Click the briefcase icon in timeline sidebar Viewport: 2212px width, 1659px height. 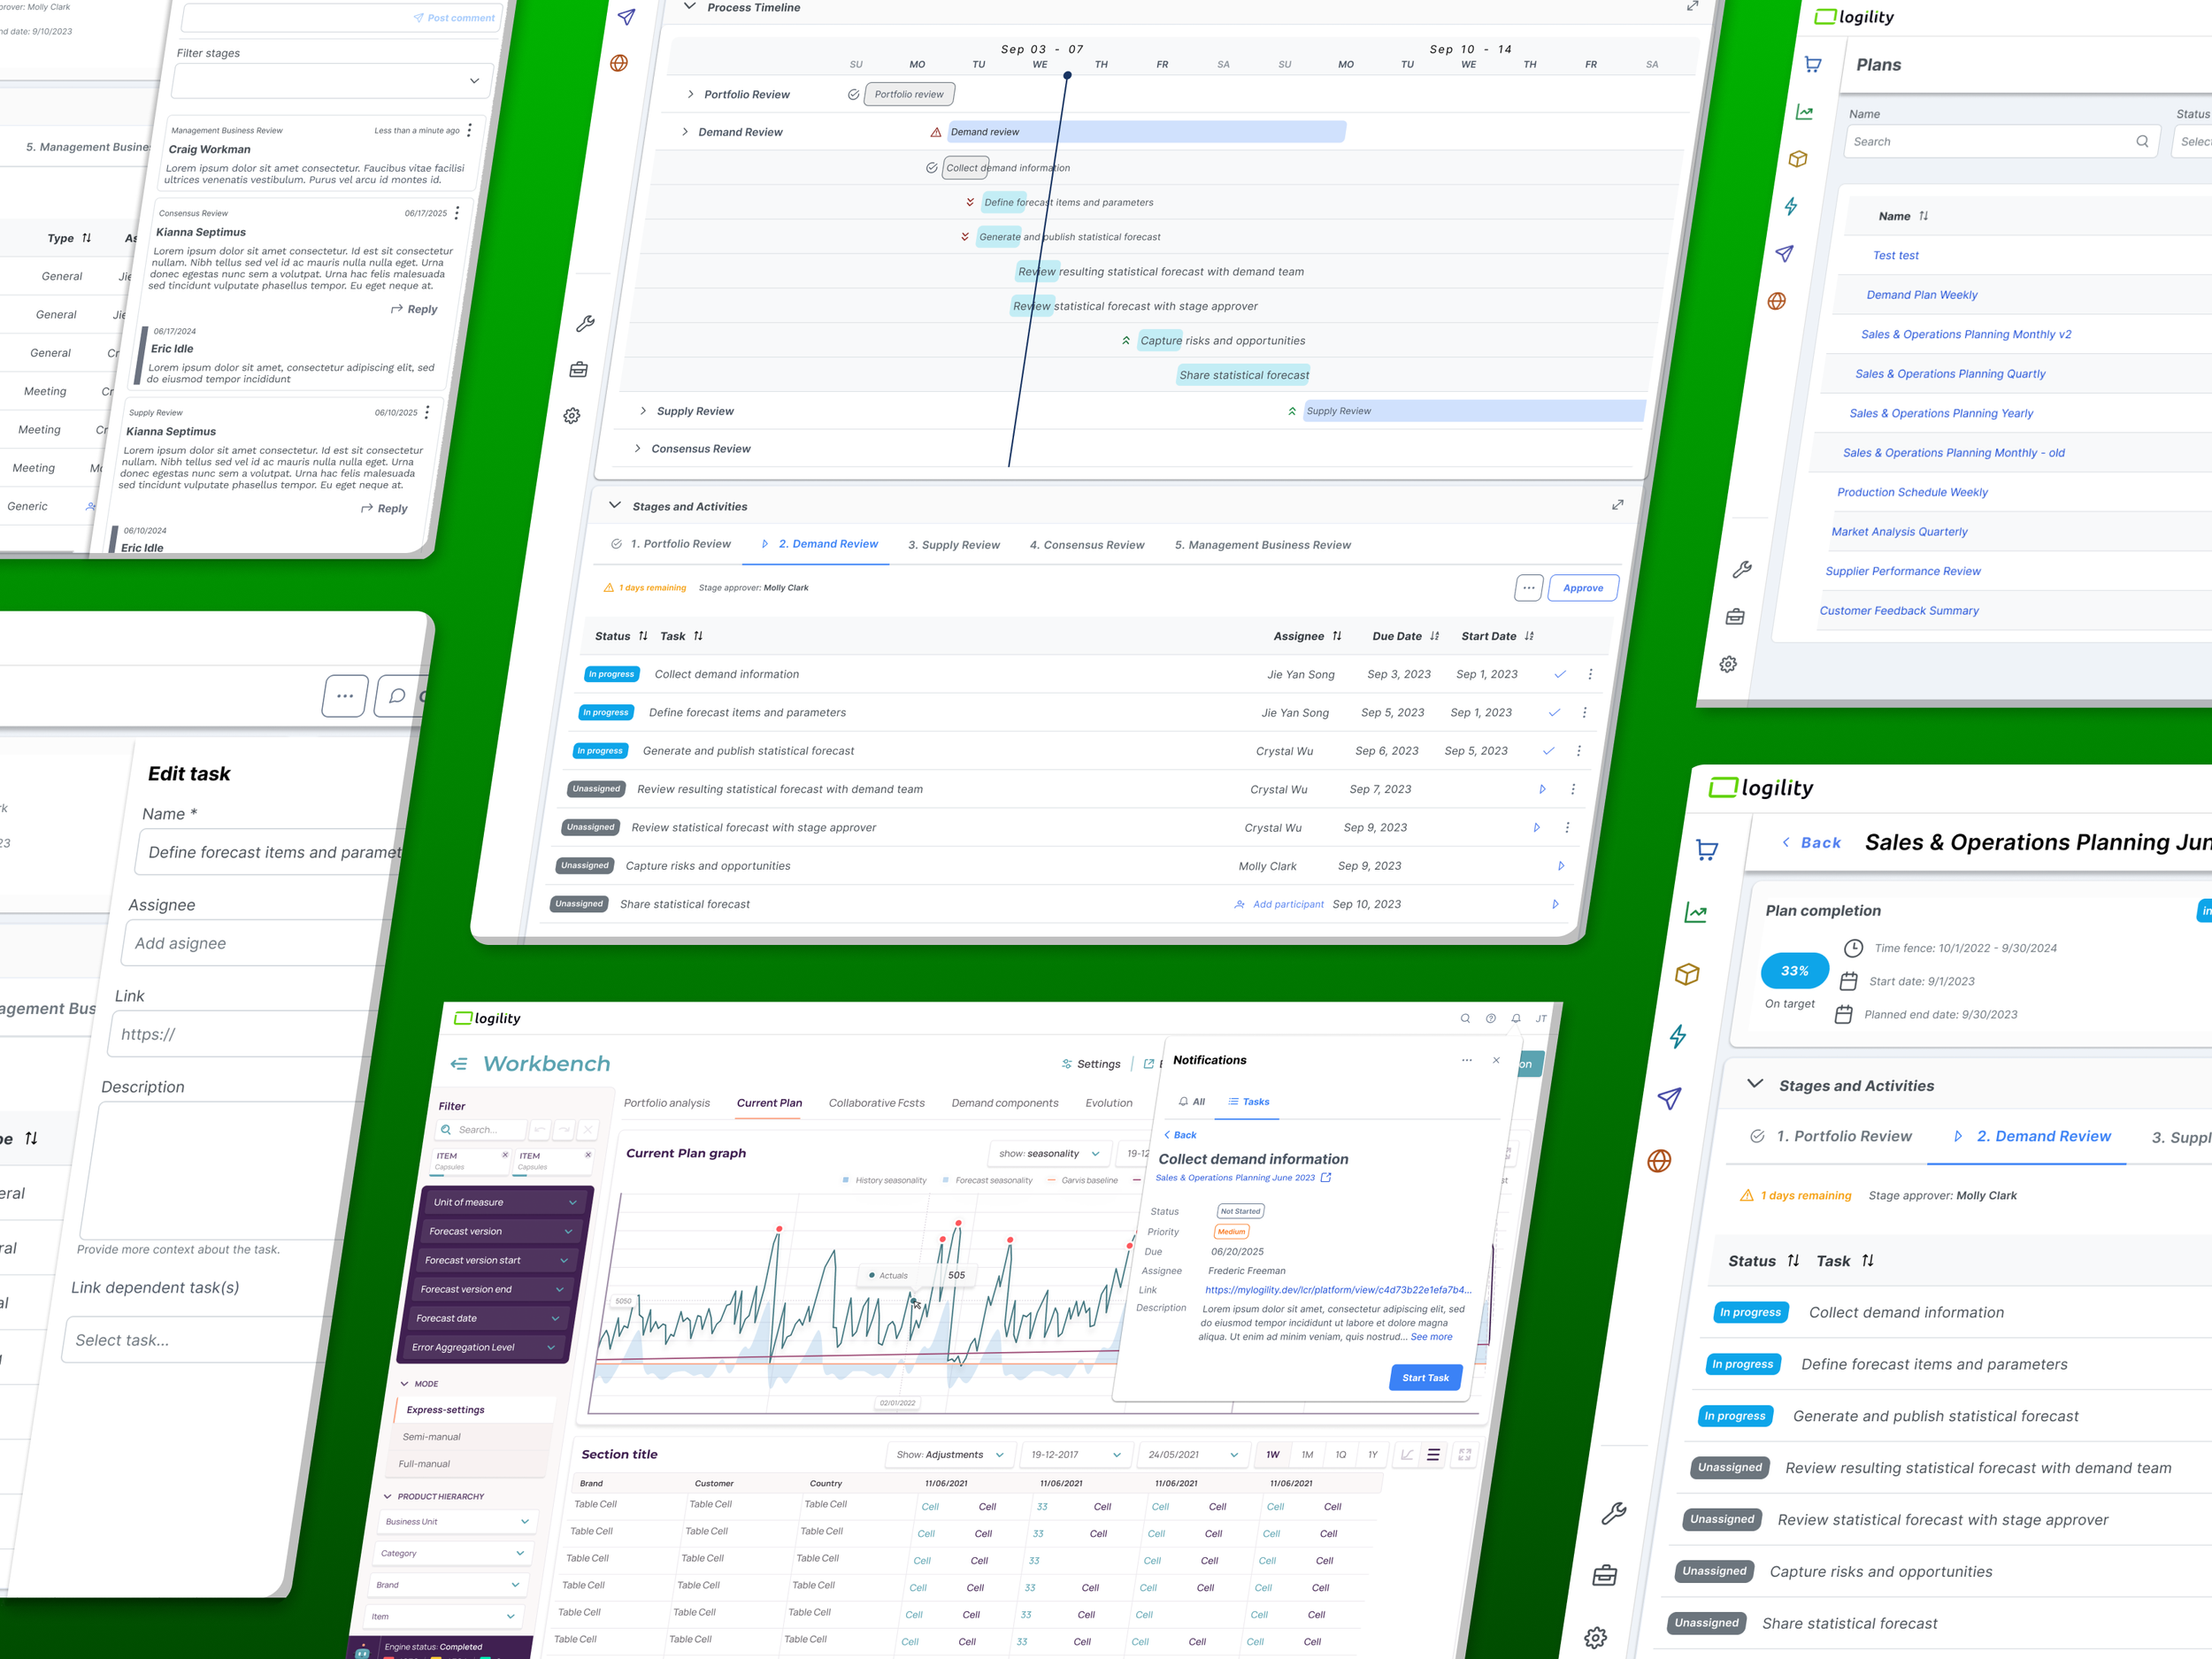click(578, 370)
